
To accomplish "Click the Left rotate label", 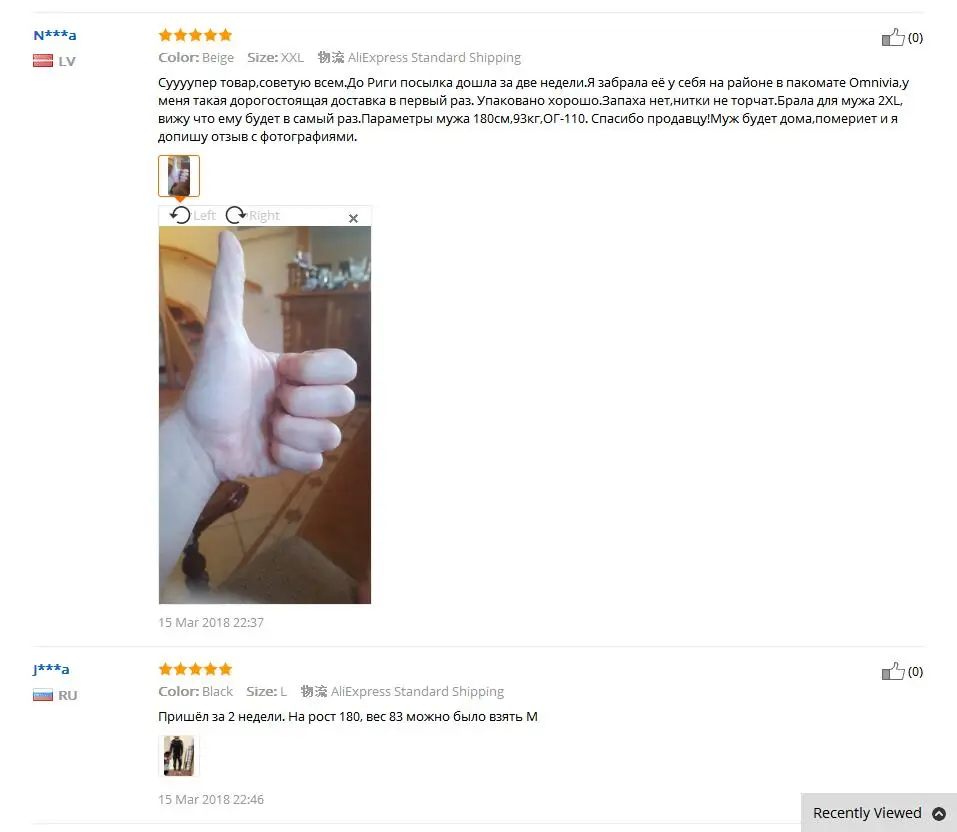I will click(204, 215).
